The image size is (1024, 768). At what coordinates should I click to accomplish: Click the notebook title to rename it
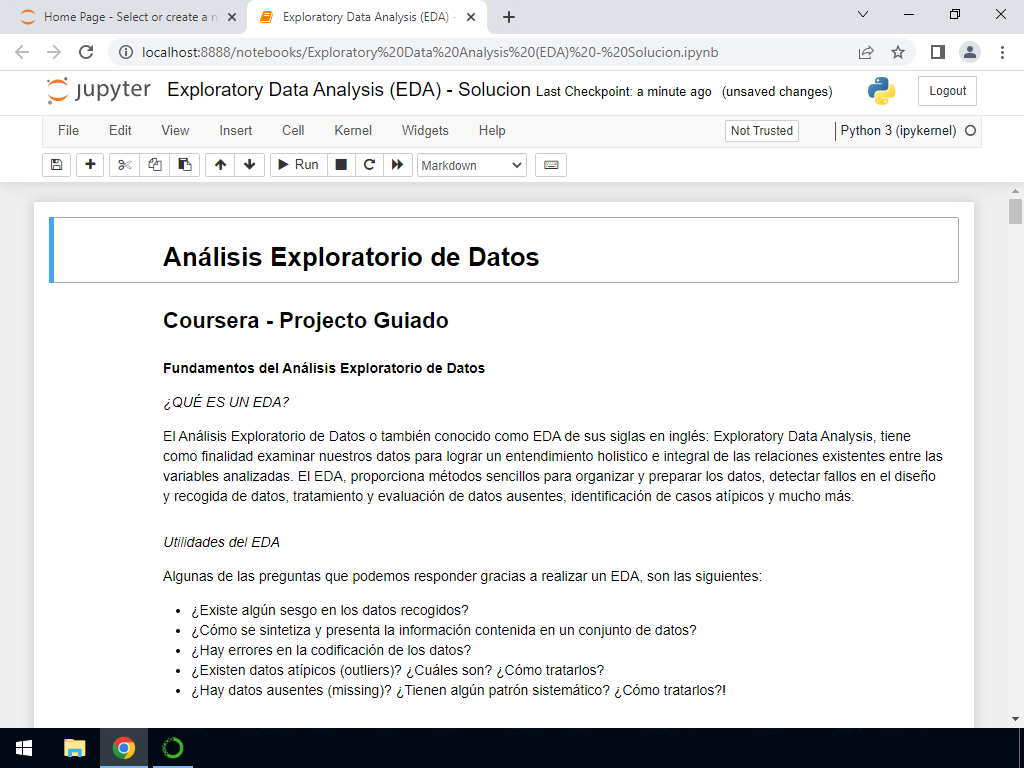point(349,89)
